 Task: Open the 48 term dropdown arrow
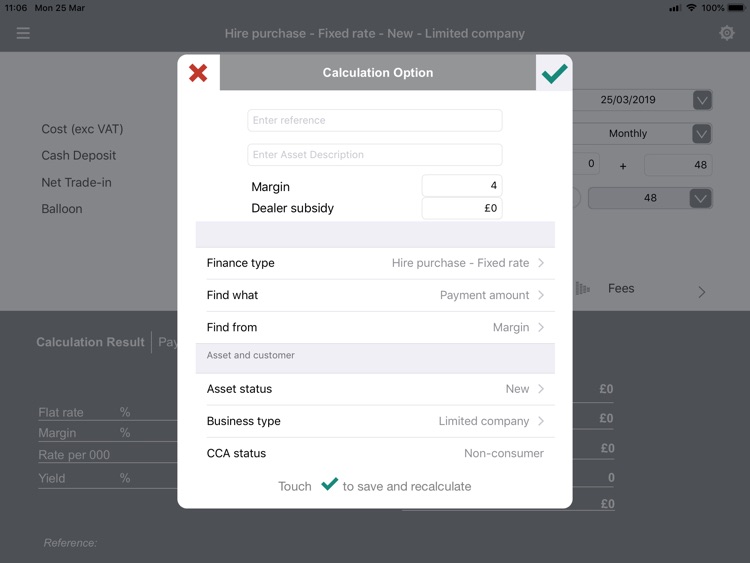point(701,198)
